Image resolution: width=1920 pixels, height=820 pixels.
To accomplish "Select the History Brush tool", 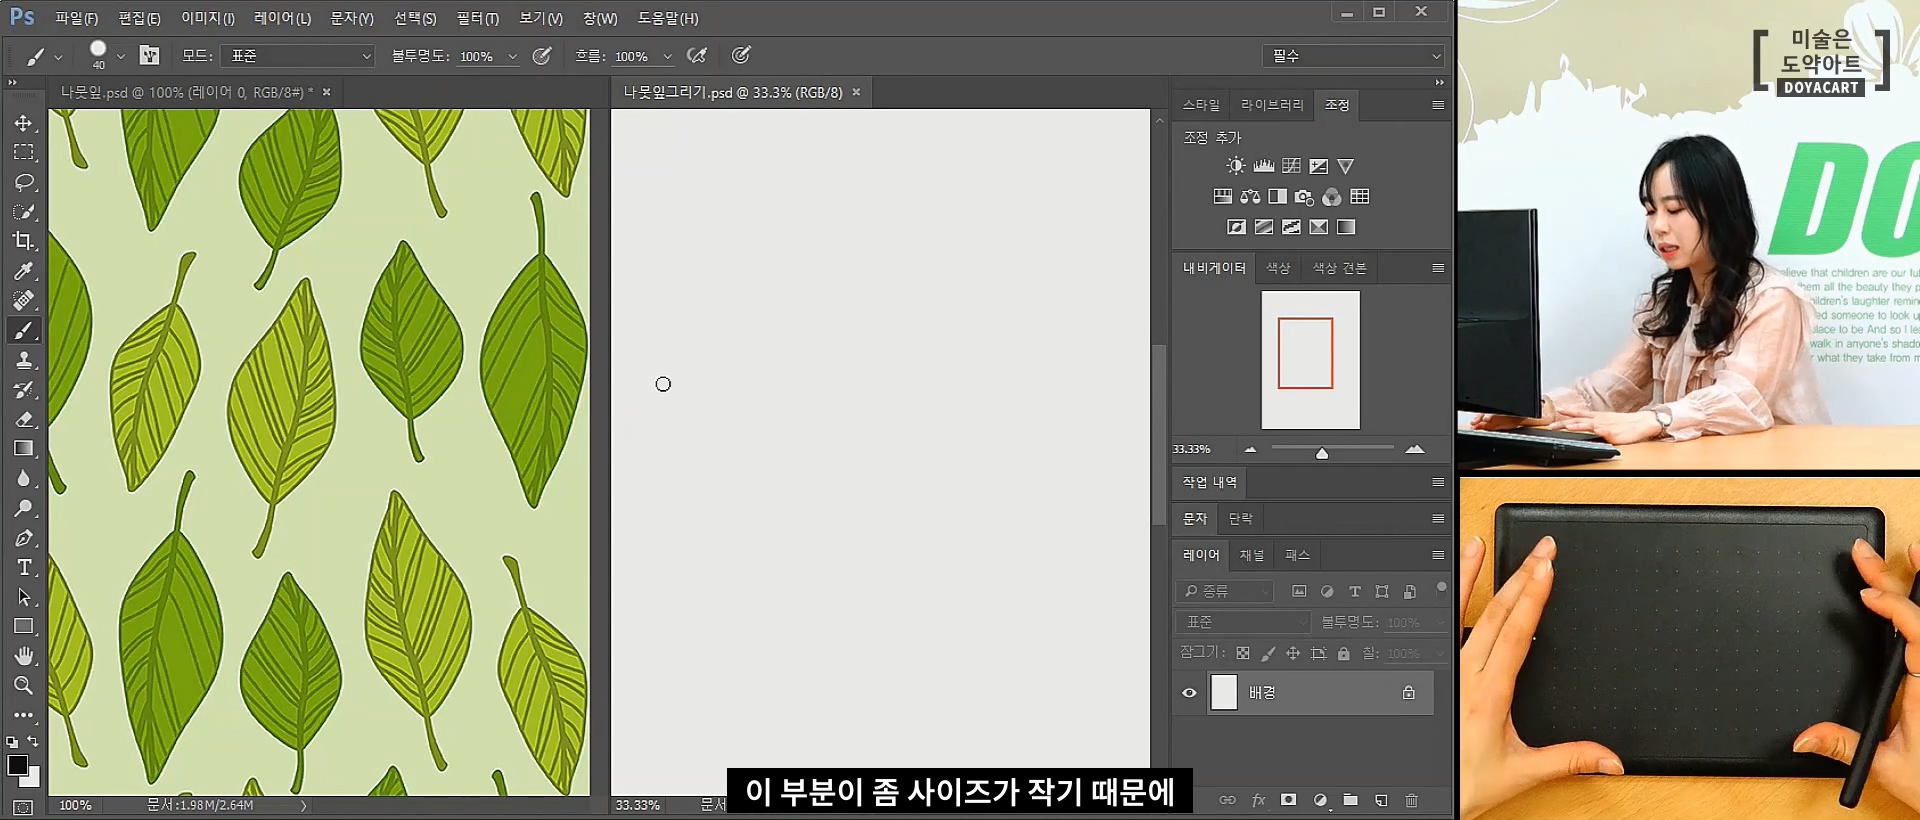I will click(x=24, y=389).
